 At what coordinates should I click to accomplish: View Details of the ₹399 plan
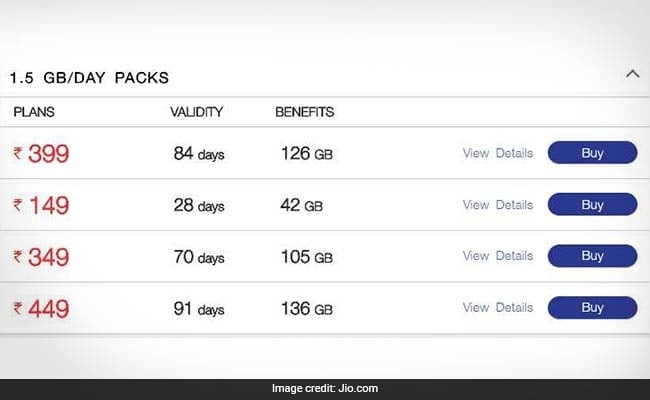497,153
